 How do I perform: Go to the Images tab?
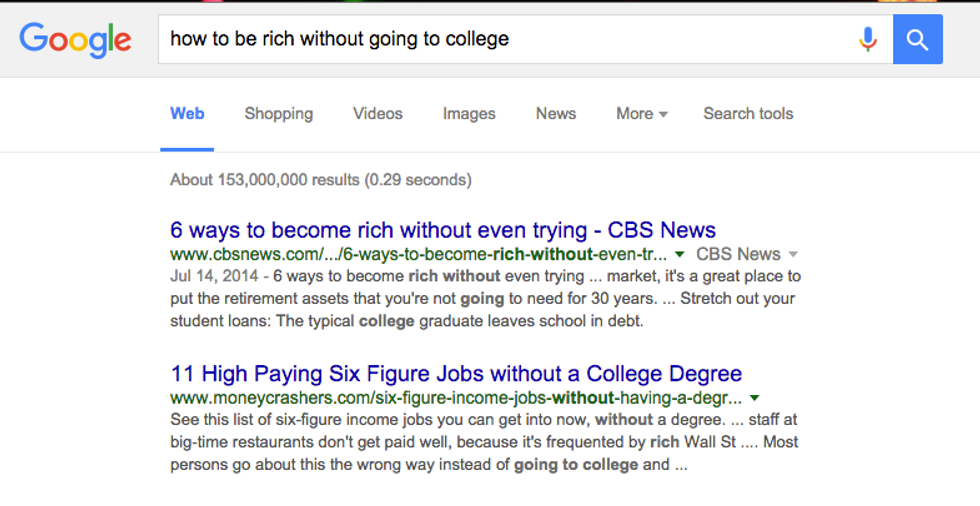point(469,114)
